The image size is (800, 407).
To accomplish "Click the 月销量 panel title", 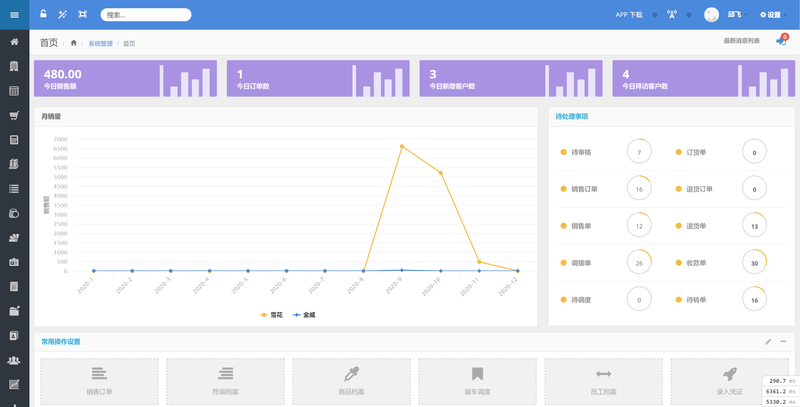I will 51,116.
